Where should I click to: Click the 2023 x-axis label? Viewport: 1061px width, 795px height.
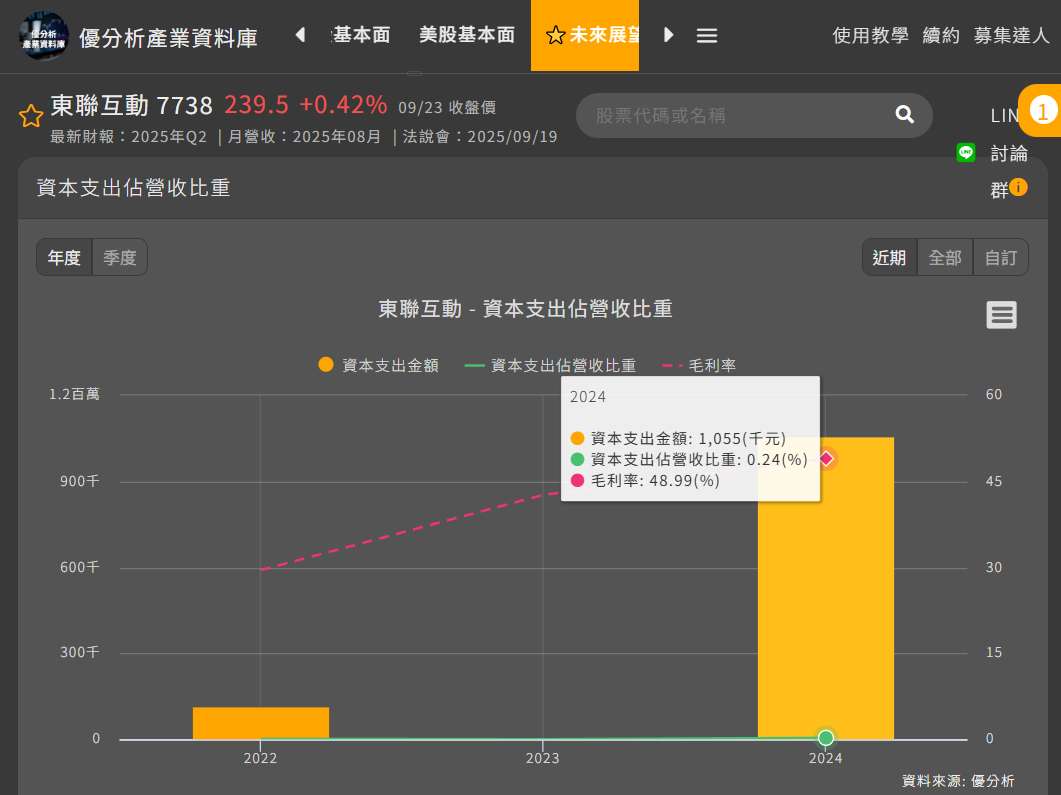[x=543, y=758]
